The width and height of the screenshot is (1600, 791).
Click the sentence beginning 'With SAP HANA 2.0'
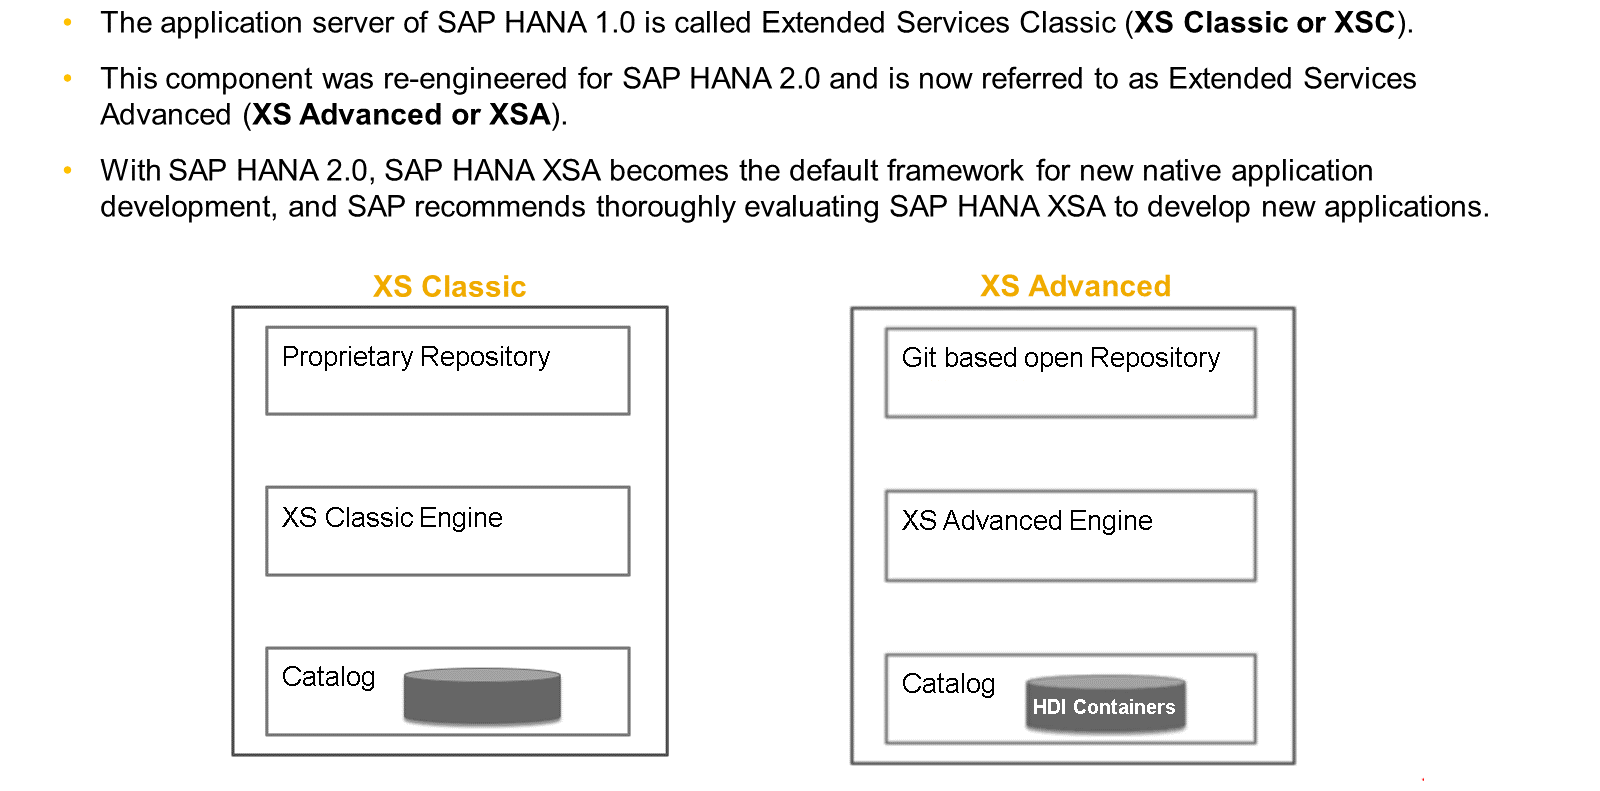(795, 188)
